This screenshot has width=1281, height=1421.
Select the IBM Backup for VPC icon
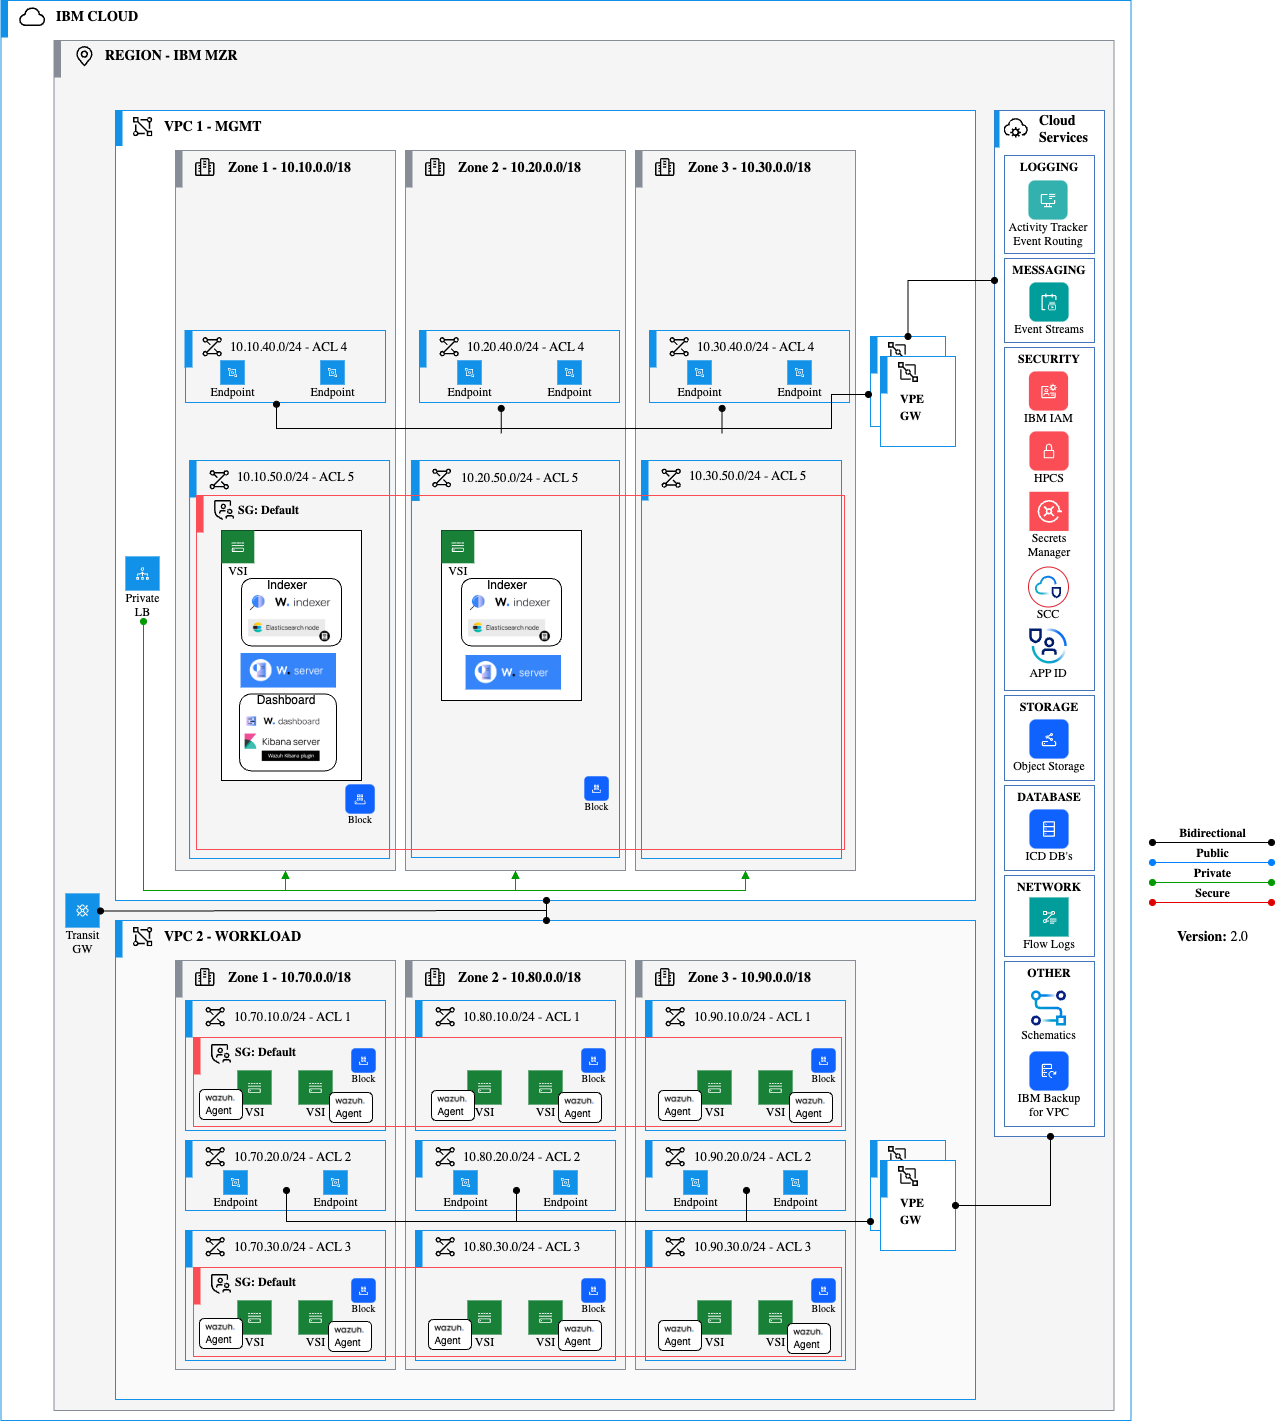point(1048,1070)
